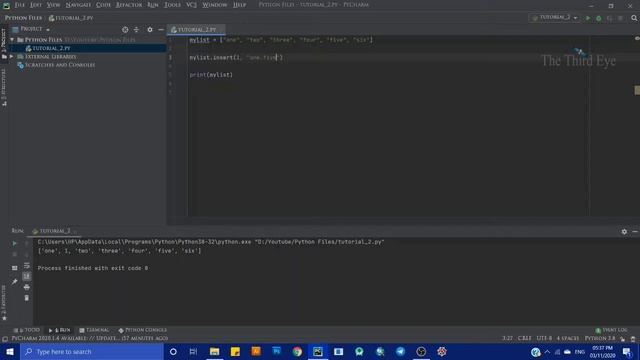Rerun tutorial_2 in Run panel
This screenshot has width=640, height=360.
(x=15, y=243)
